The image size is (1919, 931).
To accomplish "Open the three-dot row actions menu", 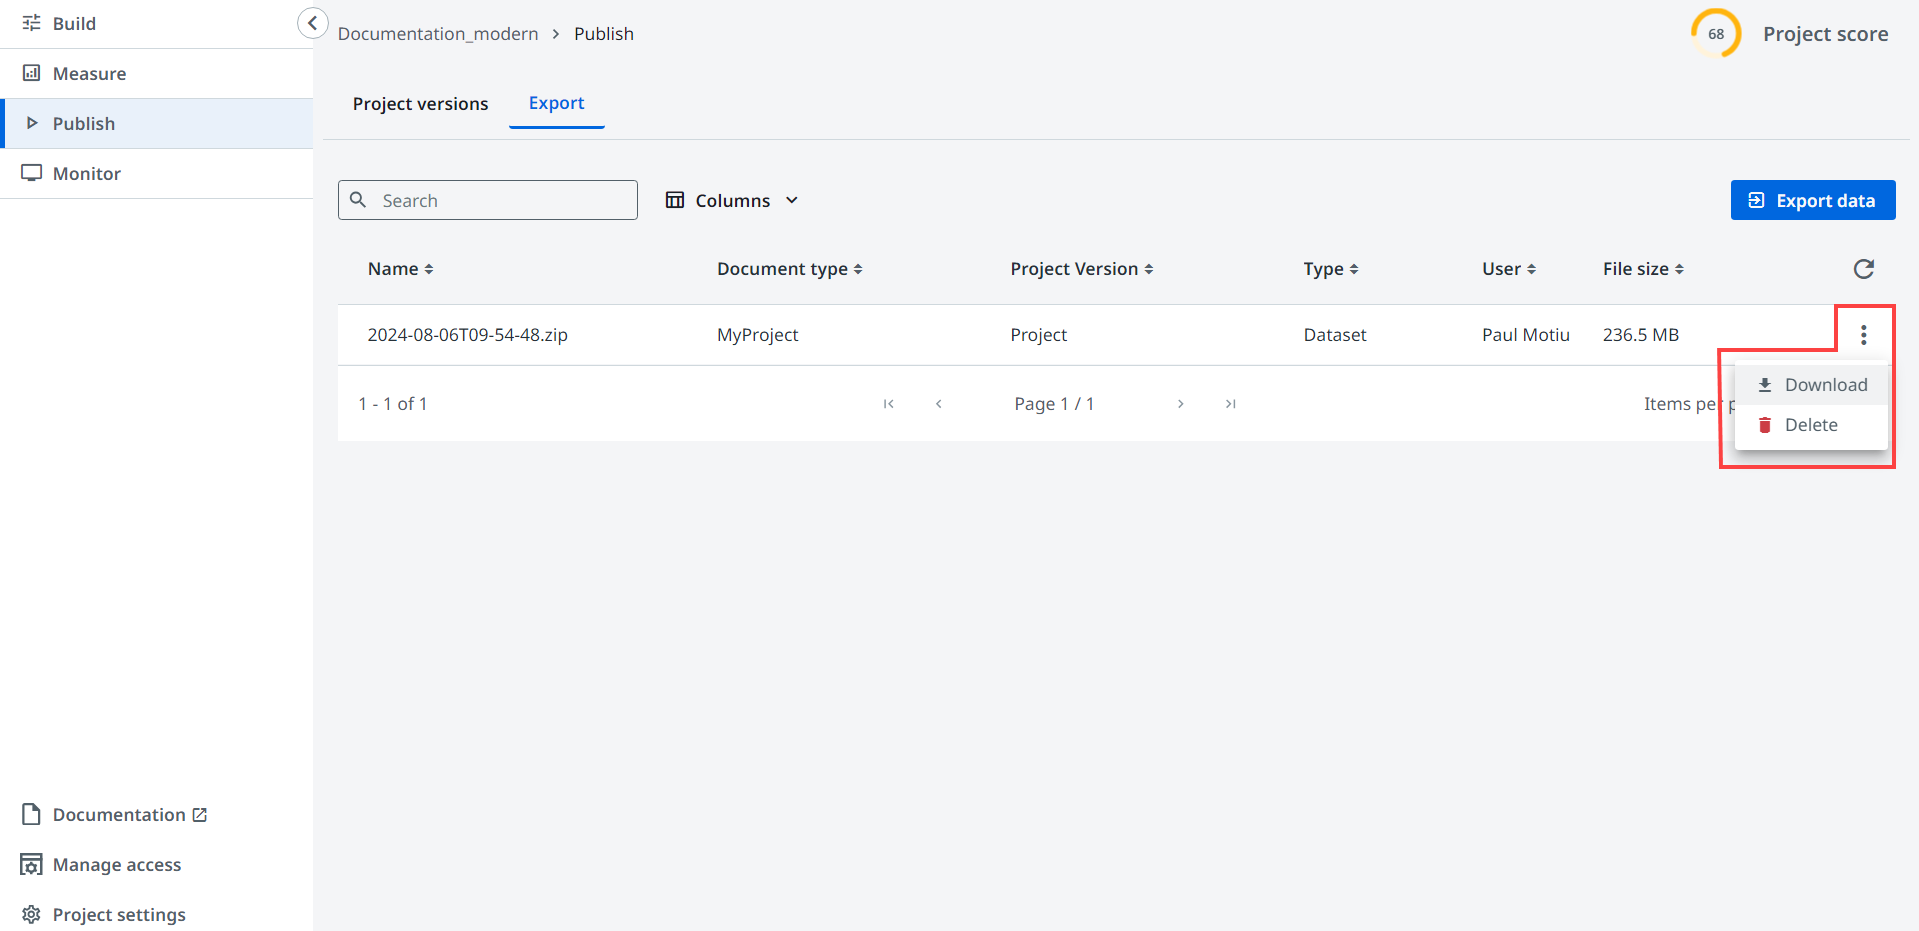I will (1863, 335).
